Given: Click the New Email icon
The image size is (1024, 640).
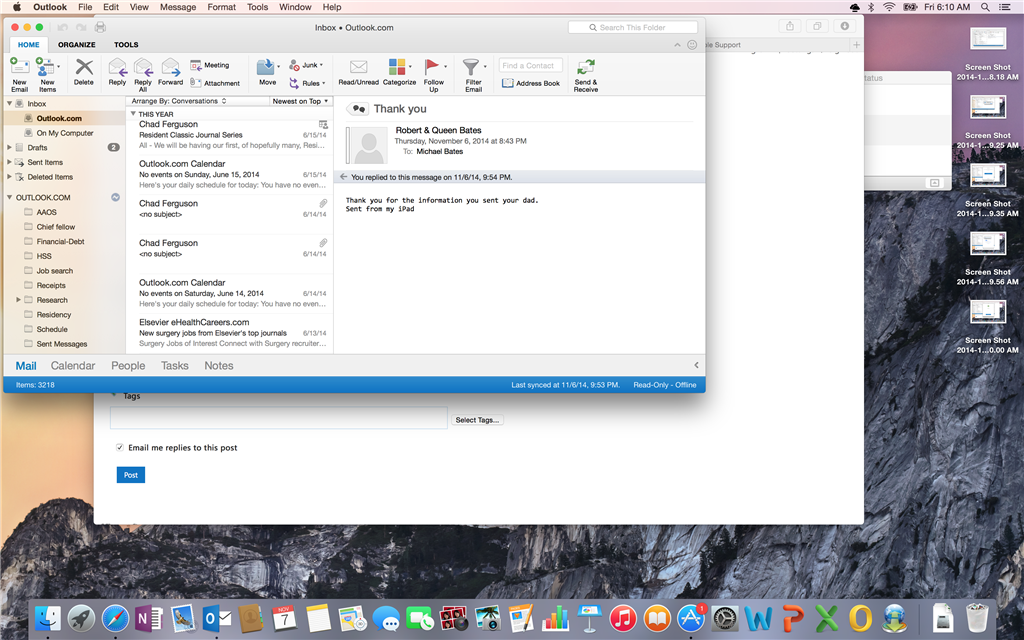Looking at the screenshot, I should pos(20,68).
